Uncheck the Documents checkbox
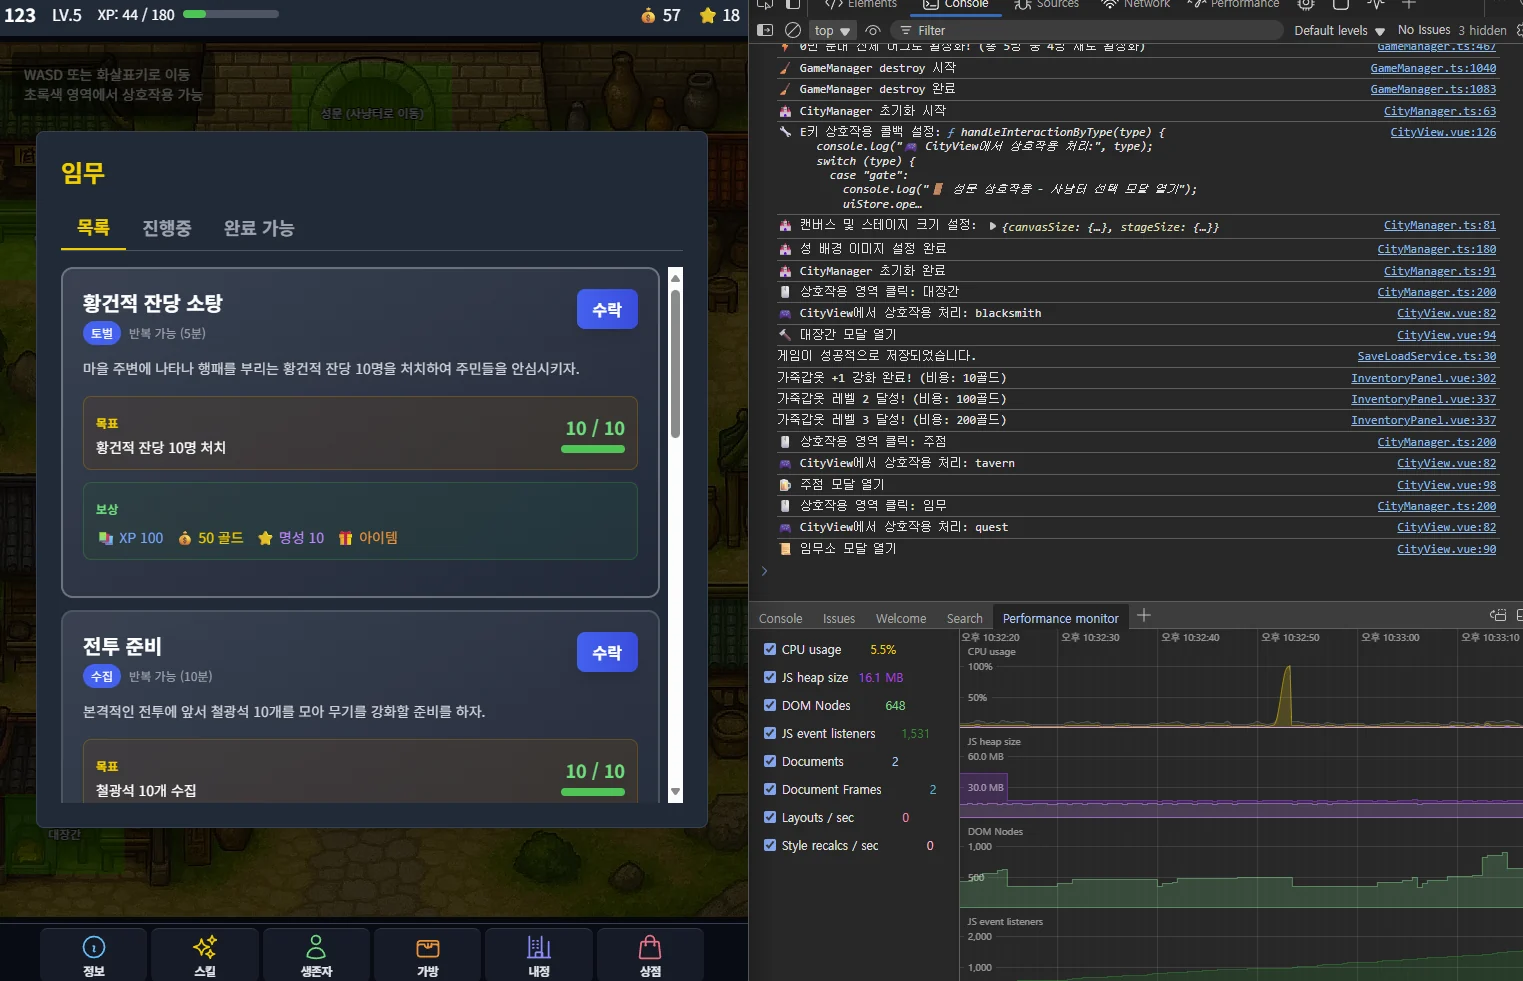The width and height of the screenshot is (1523, 981). tap(770, 761)
